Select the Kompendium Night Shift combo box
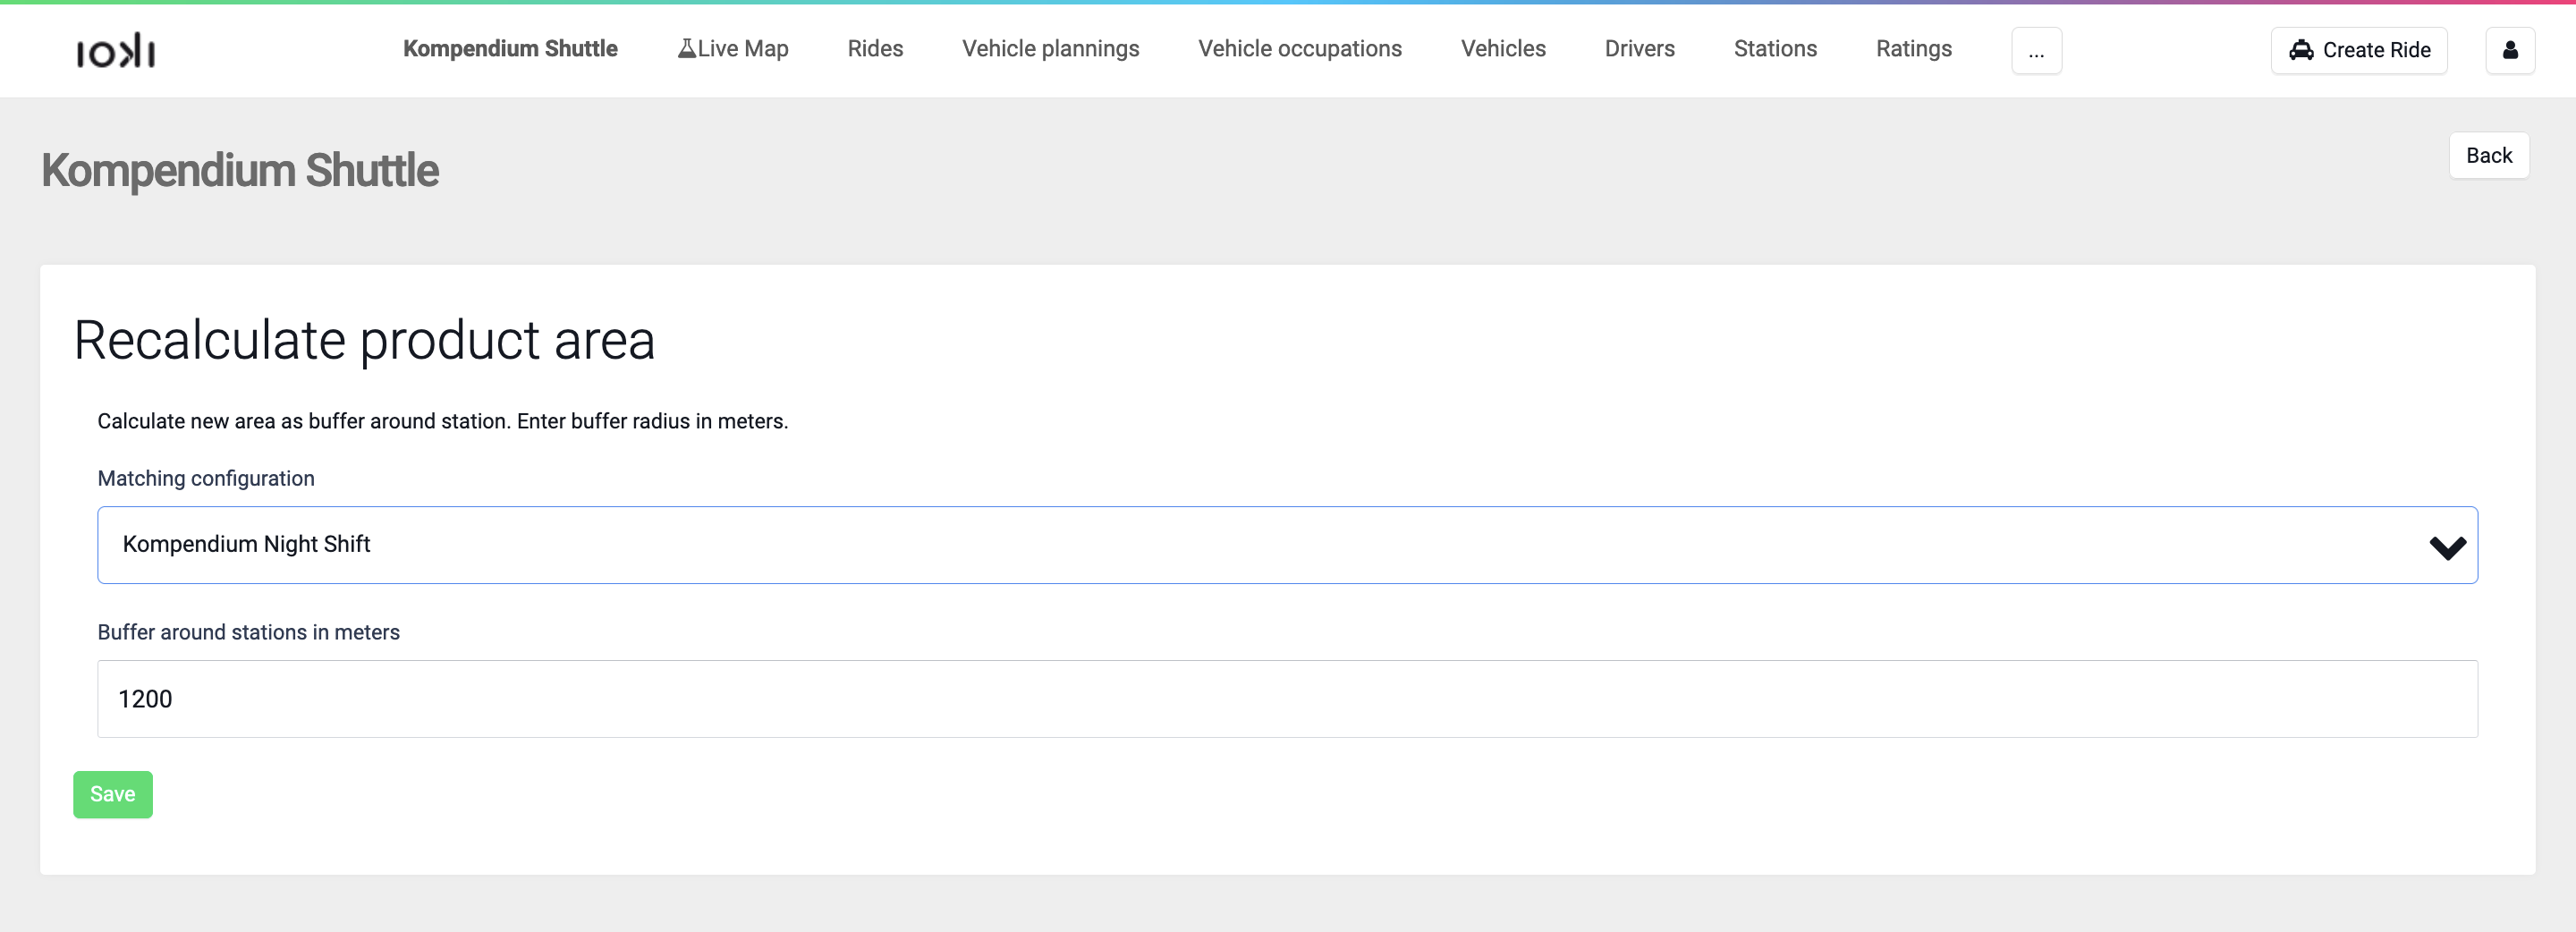 tap(1287, 545)
